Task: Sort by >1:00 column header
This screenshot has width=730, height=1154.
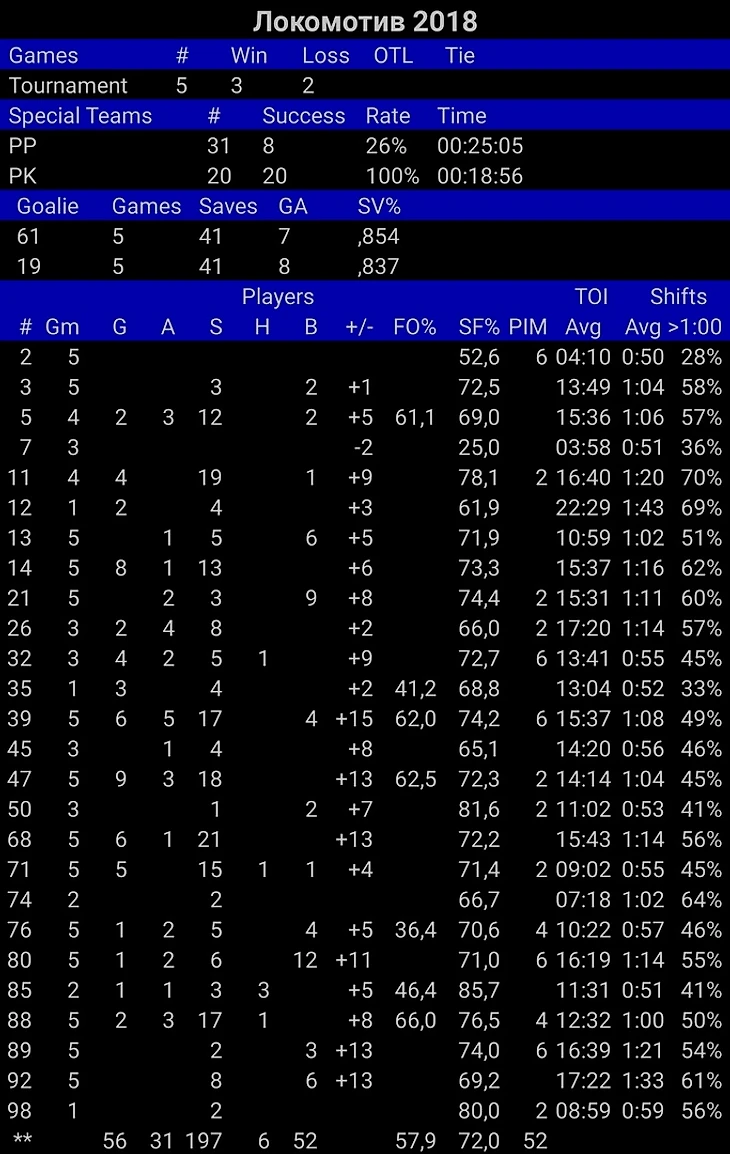Action: [694, 327]
